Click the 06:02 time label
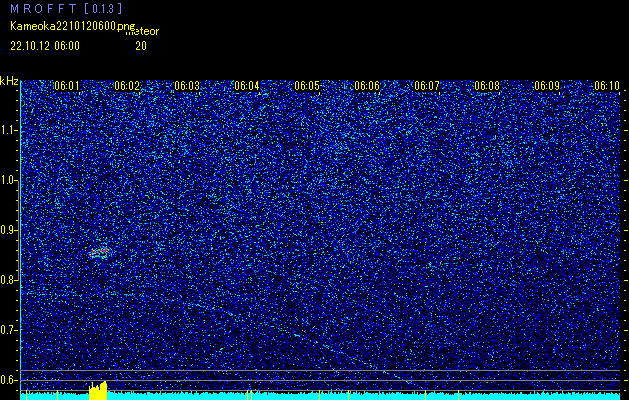This screenshot has width=629, height=400. pos(127,85)
